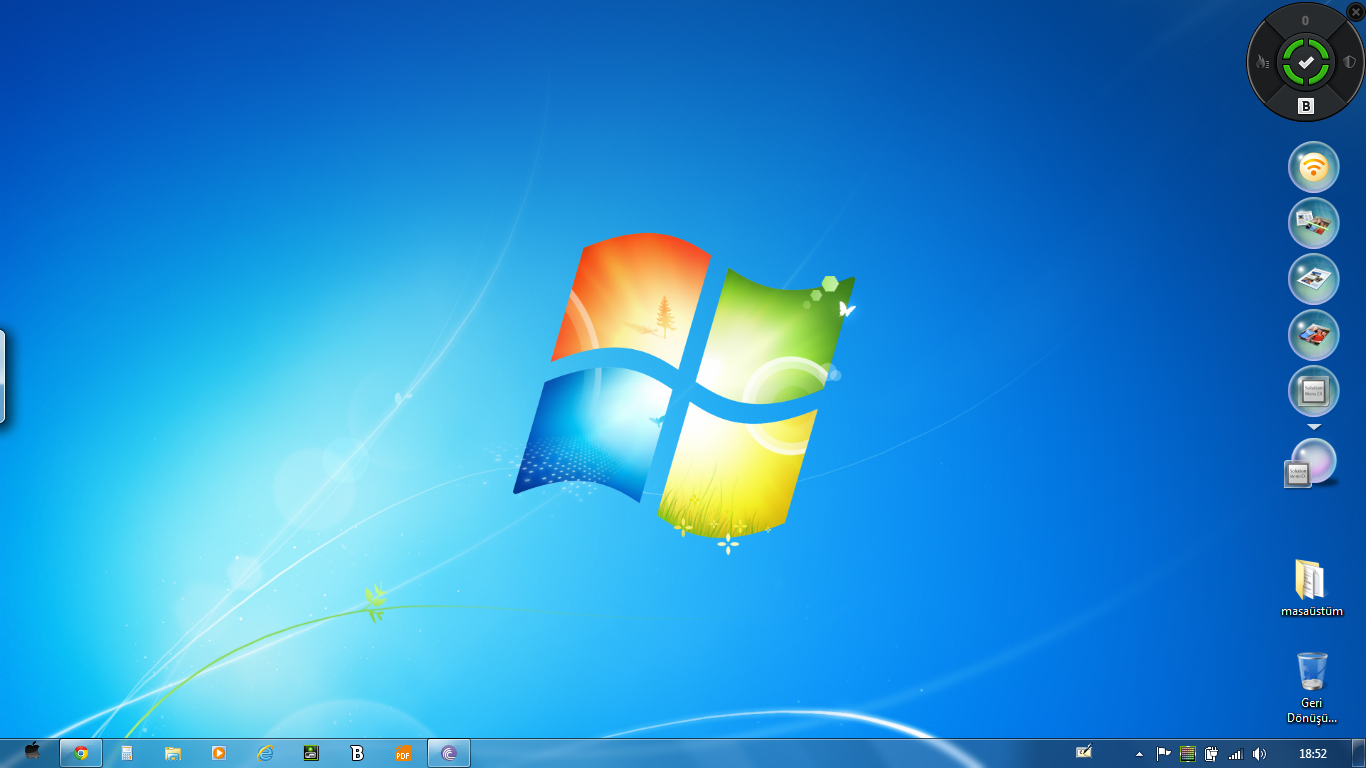Open the battery power plug tray icon

tap(1212, 753)
